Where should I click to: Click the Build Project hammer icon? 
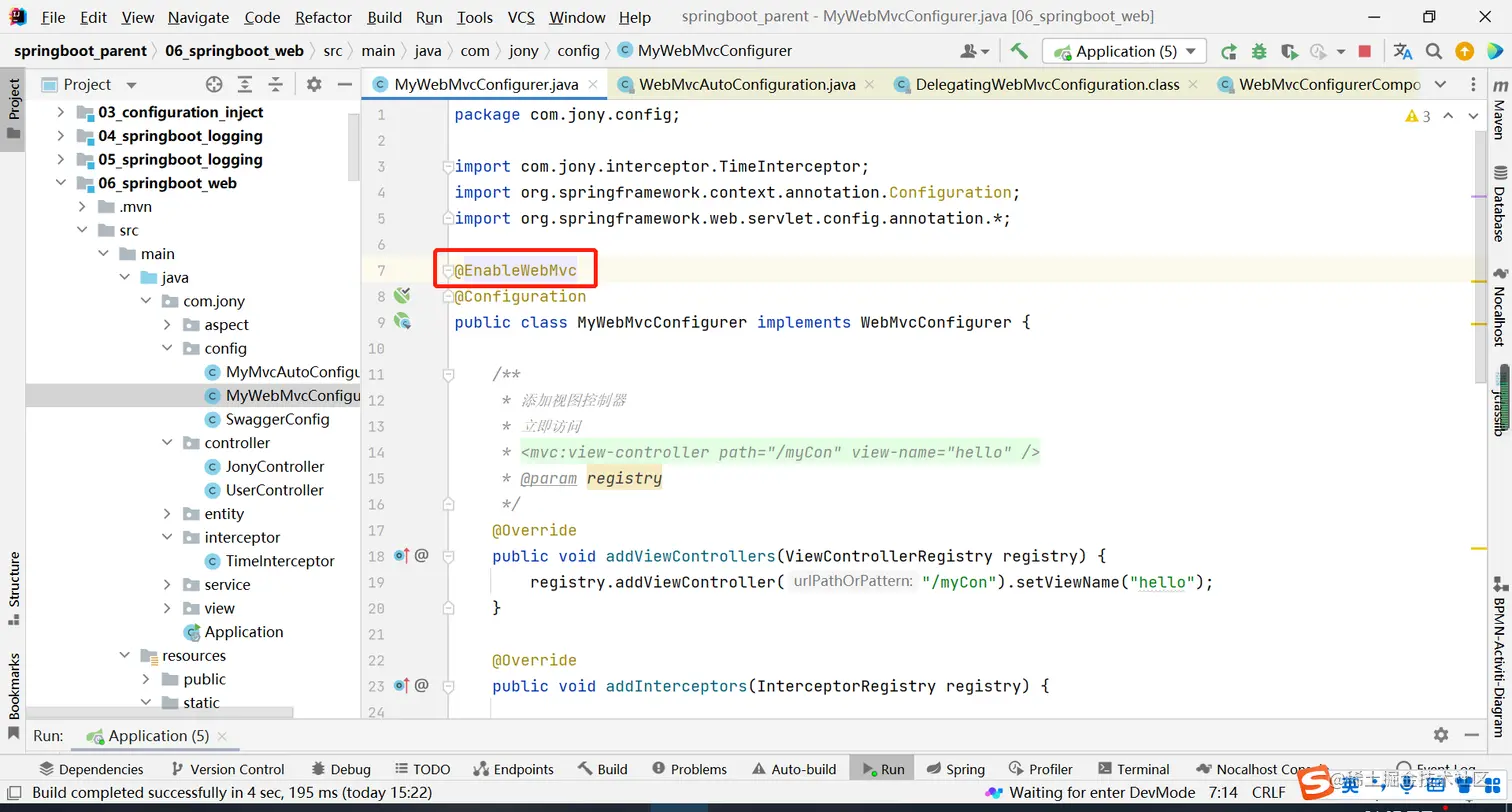pyautogui.click(x=1019, y=51)
